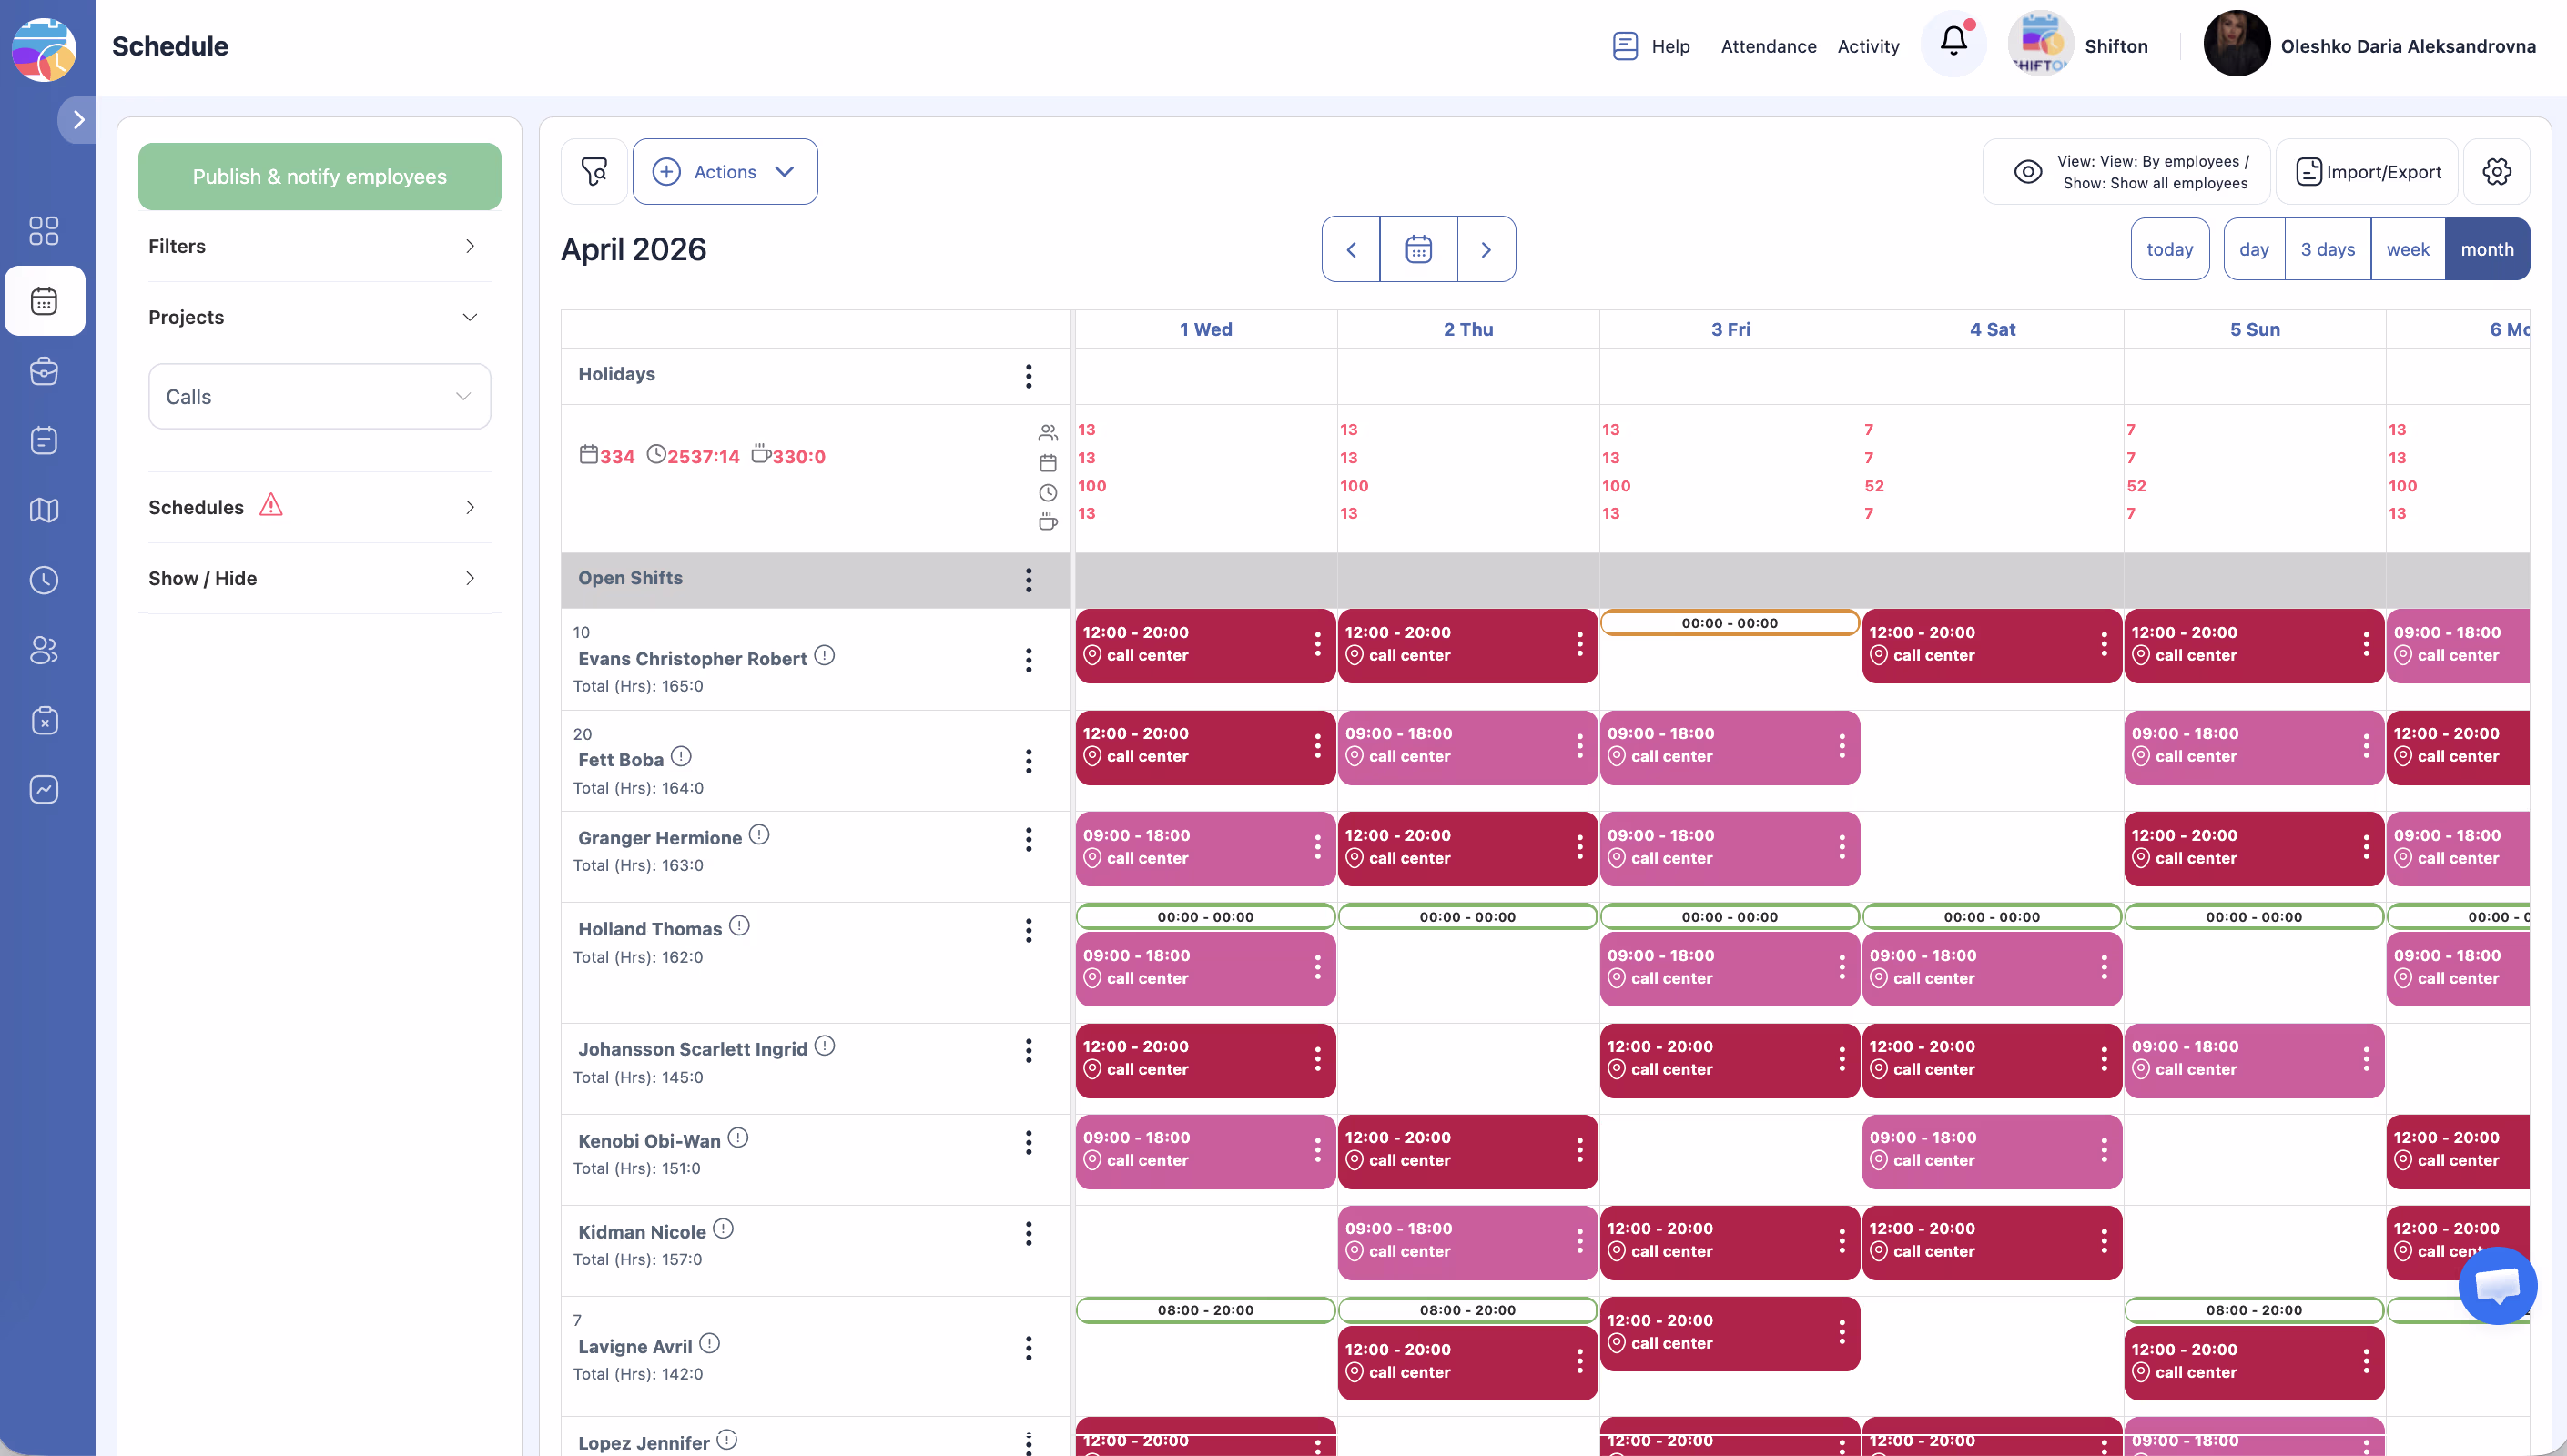This screenshot has width=2567, height=1456.
Task: Open the reports chart icon in sidebar
Action: click(x=44, y=790)
